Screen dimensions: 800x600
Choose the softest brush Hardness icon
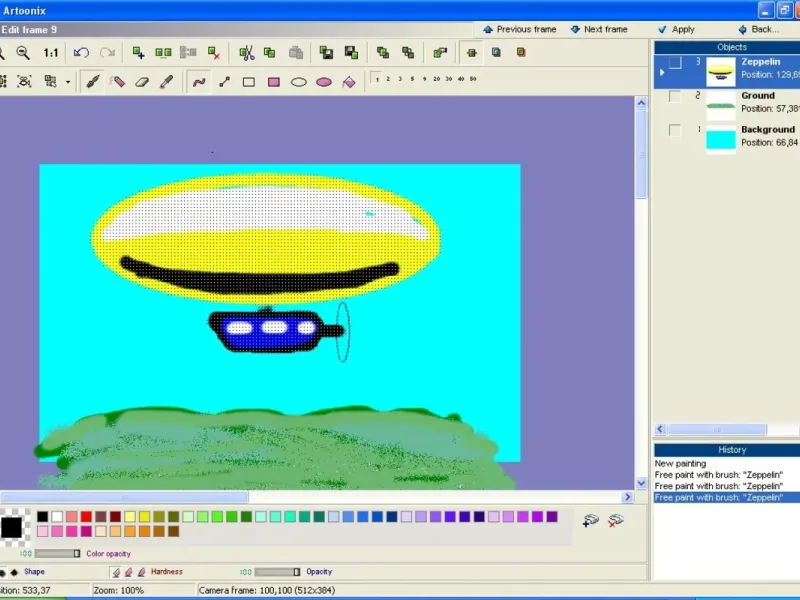(116, 573)
